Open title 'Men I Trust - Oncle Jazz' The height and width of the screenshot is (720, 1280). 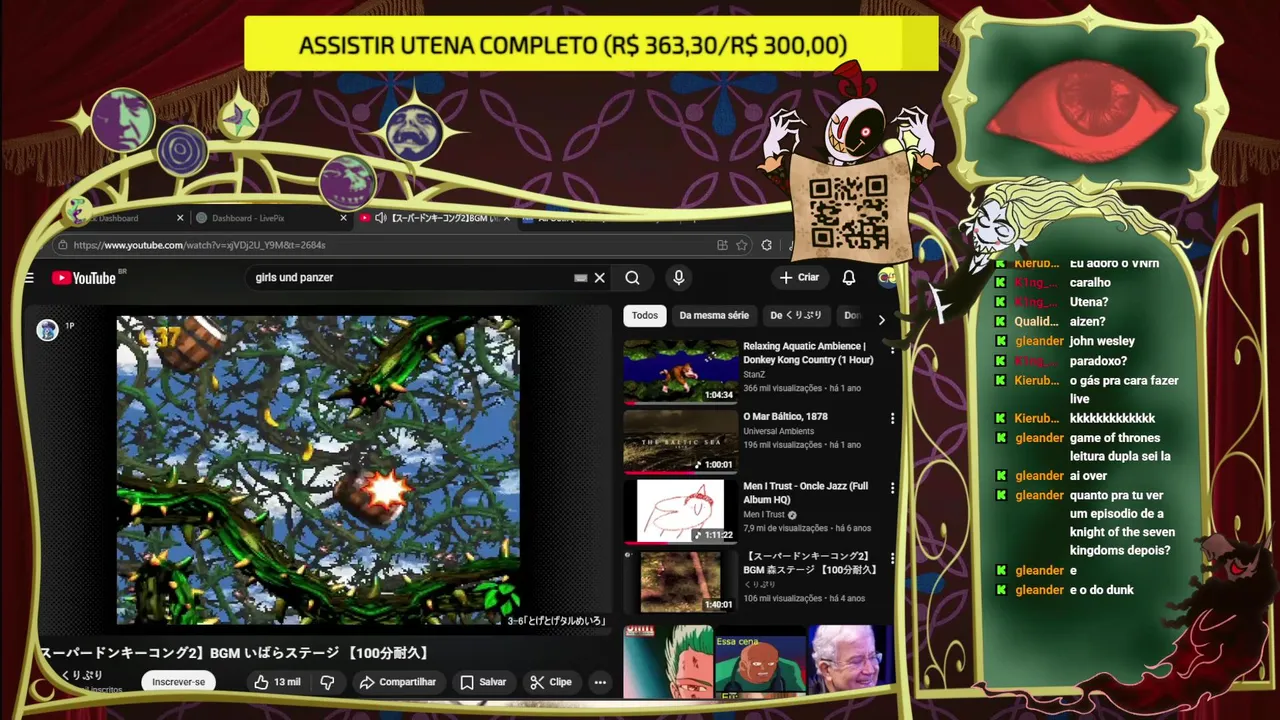click(x=806, y=493)
